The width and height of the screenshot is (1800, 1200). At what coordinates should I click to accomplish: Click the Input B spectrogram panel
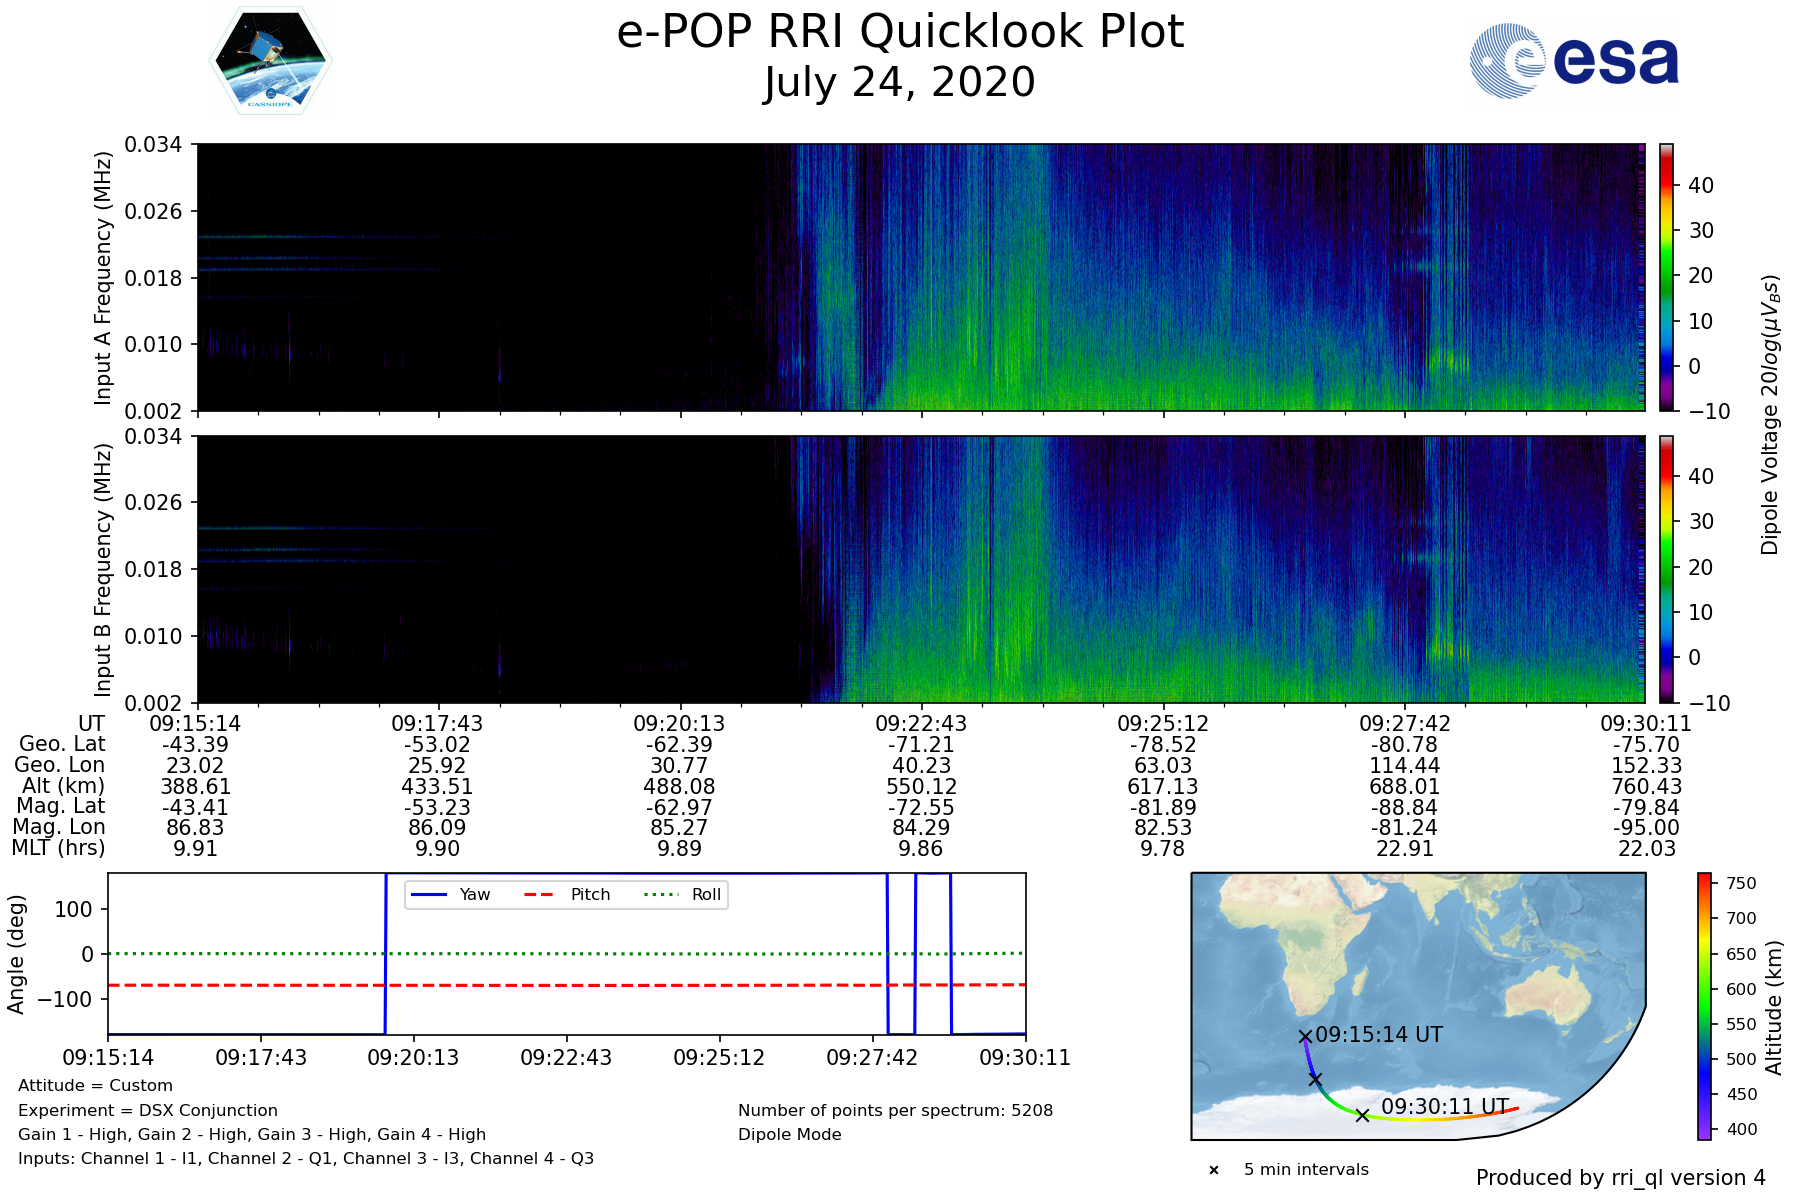click(x=920, y=568)
